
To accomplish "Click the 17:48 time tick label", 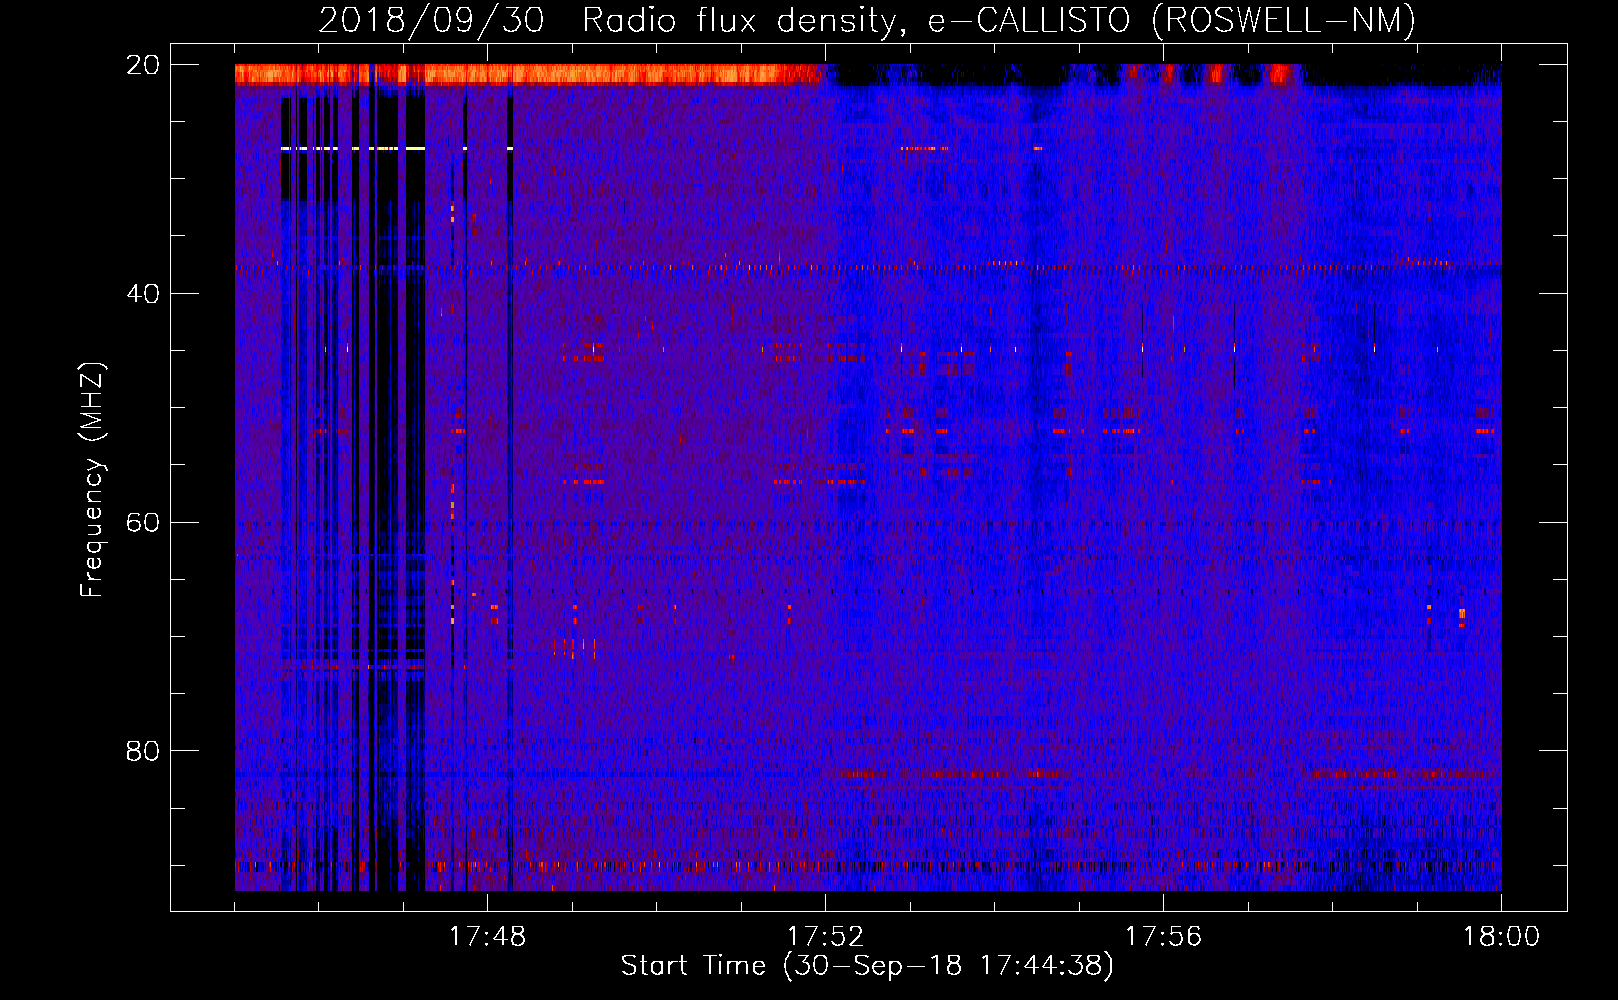I will pyautogui.click(x=488, y=937).
